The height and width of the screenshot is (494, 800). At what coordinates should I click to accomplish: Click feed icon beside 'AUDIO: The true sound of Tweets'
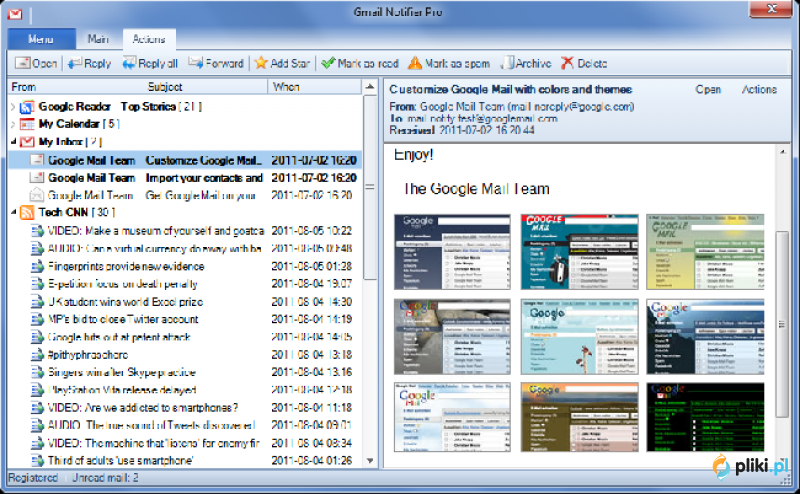pyautogui.click(x=37, y=425)
